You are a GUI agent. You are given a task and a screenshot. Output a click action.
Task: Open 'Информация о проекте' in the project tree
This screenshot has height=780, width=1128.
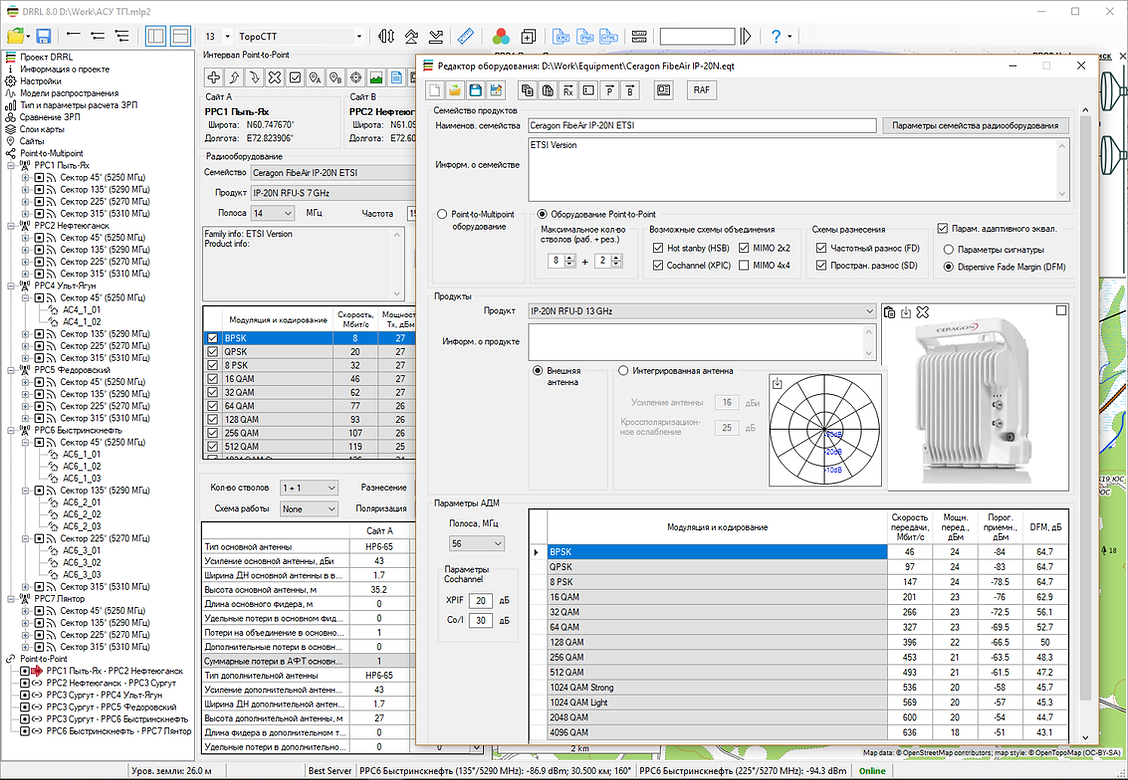[x=65, y=69]
